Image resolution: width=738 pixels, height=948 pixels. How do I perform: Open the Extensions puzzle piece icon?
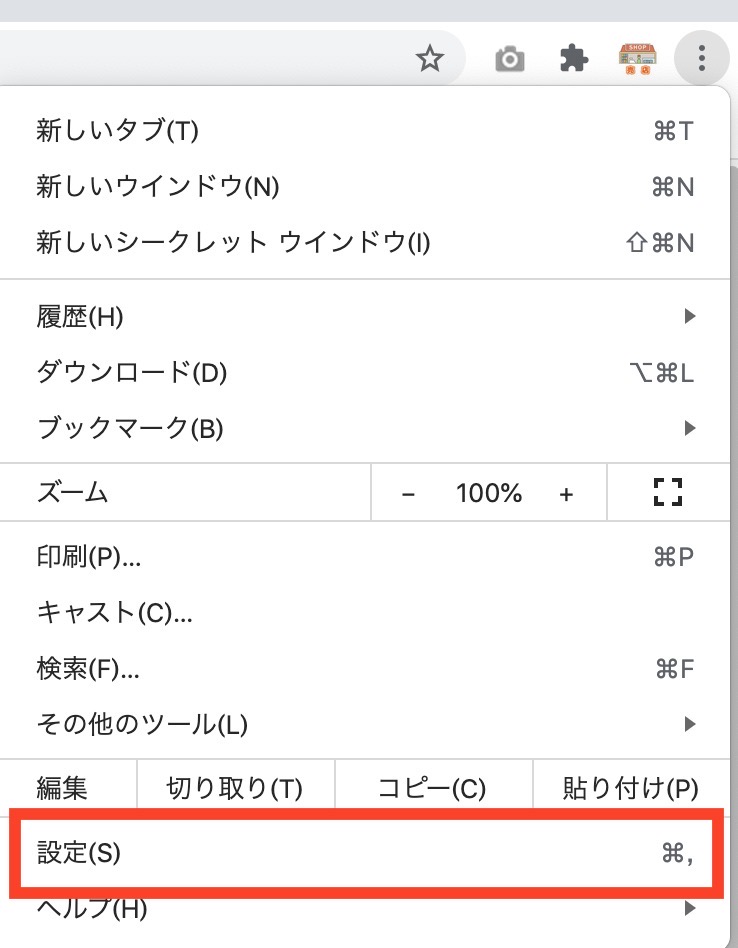tap(573, 59)
